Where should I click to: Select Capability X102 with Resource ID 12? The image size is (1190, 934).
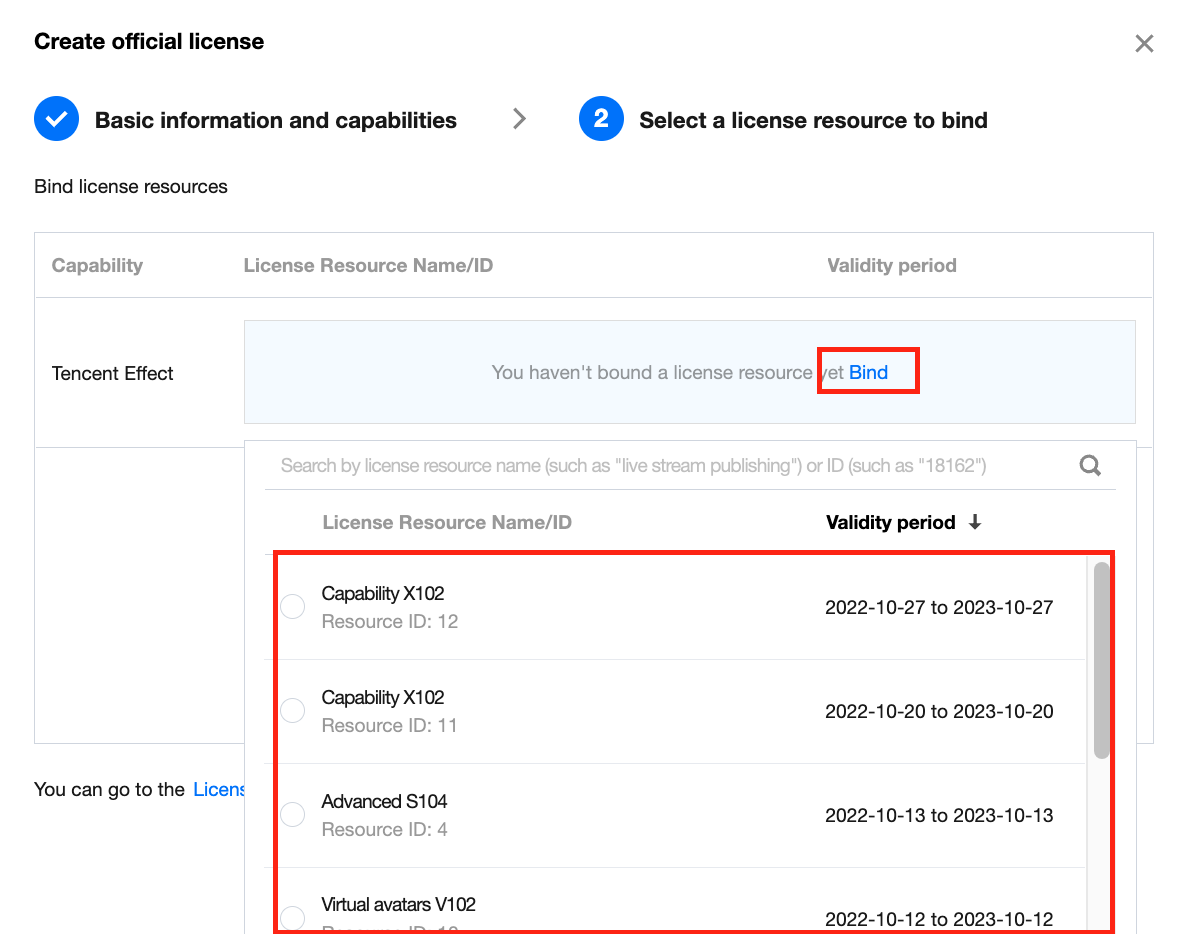pyautogui.click(x=292, y=607)
